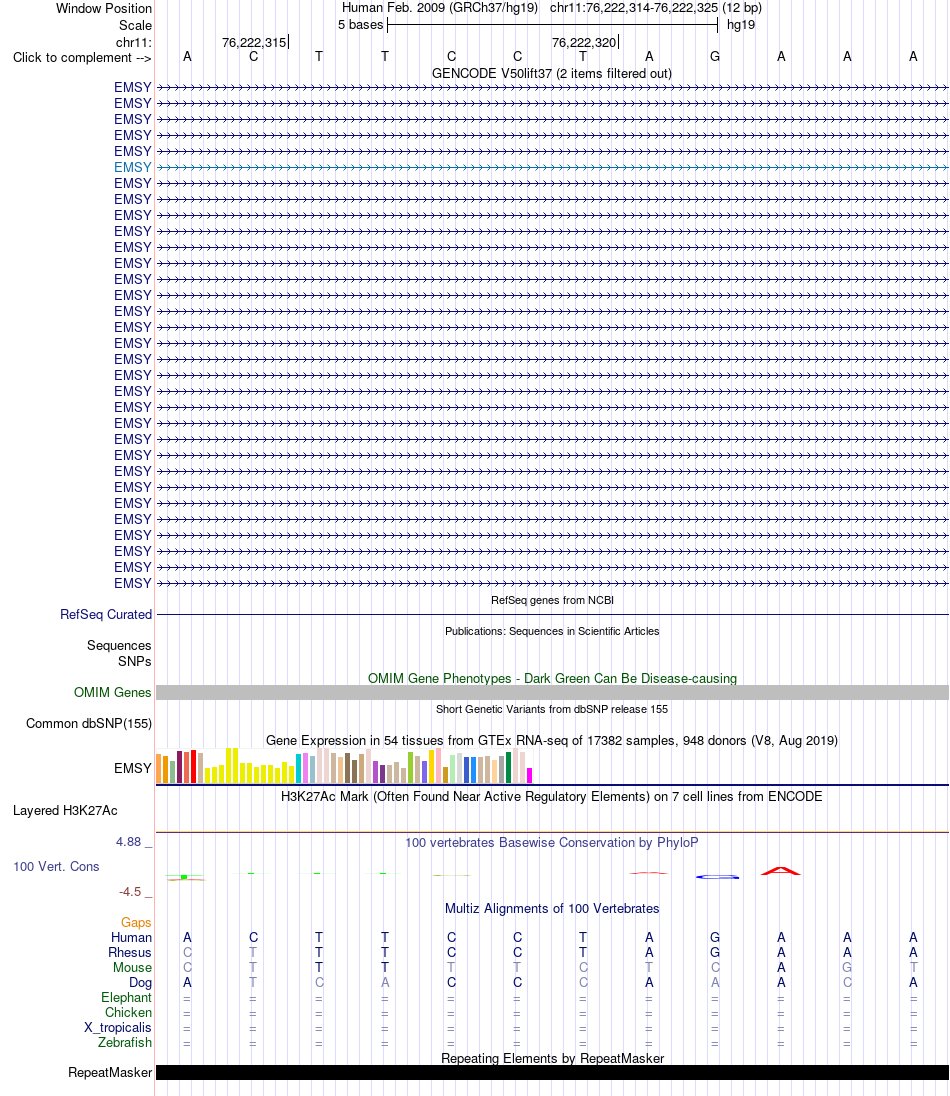Viewport: 950px width, 1096px height.
Task: Click the gray OMIM Genes bar
Action: pos(552,692)
